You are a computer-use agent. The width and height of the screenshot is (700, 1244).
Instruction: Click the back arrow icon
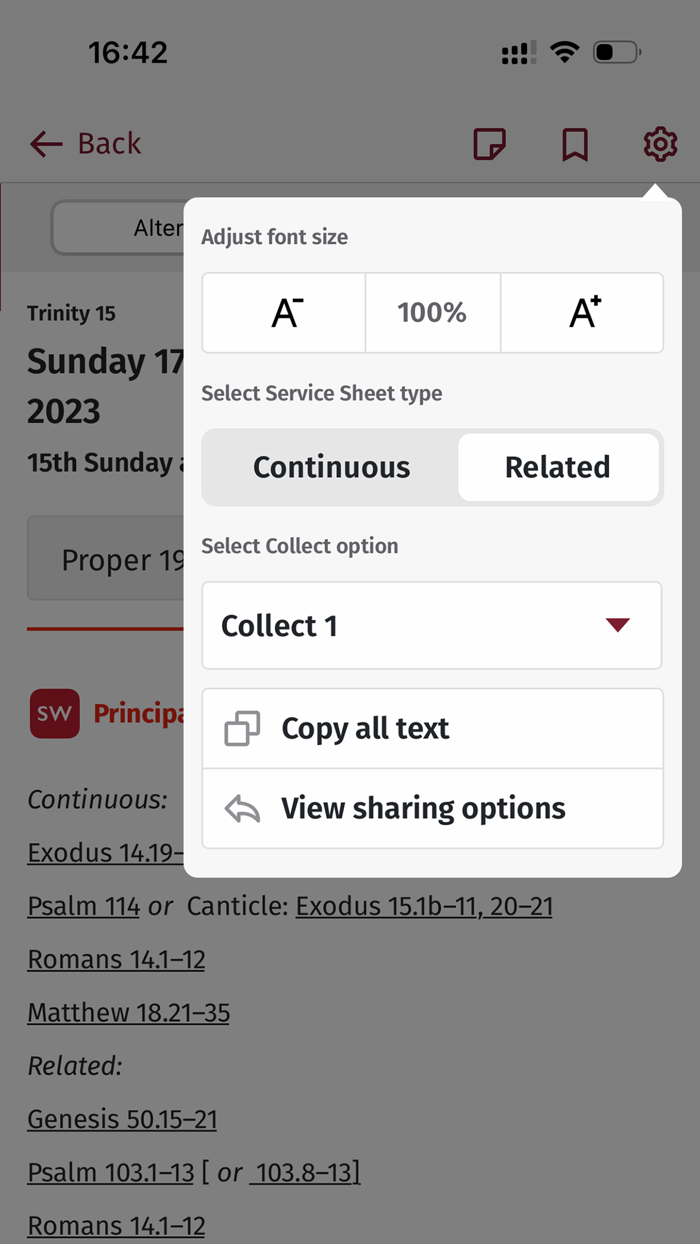45,144
